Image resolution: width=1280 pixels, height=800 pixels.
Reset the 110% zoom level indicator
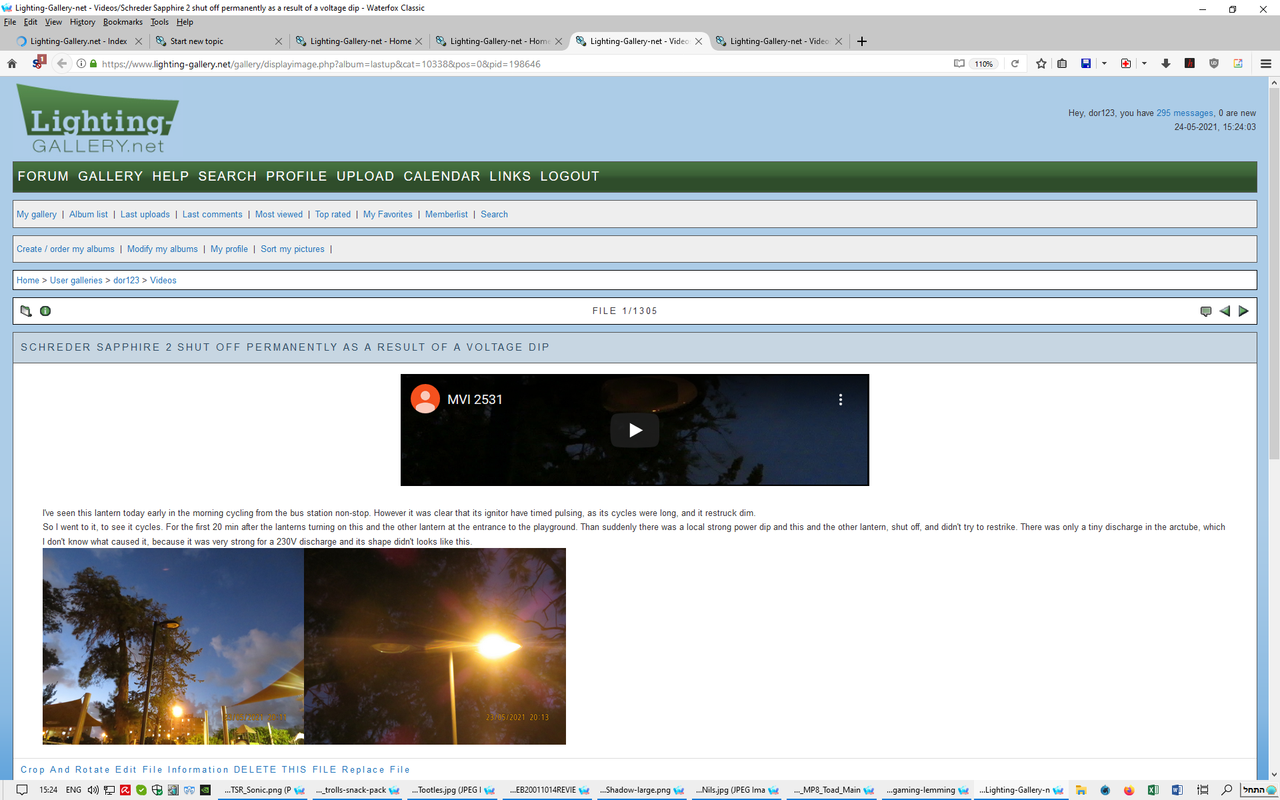(984, 63)
